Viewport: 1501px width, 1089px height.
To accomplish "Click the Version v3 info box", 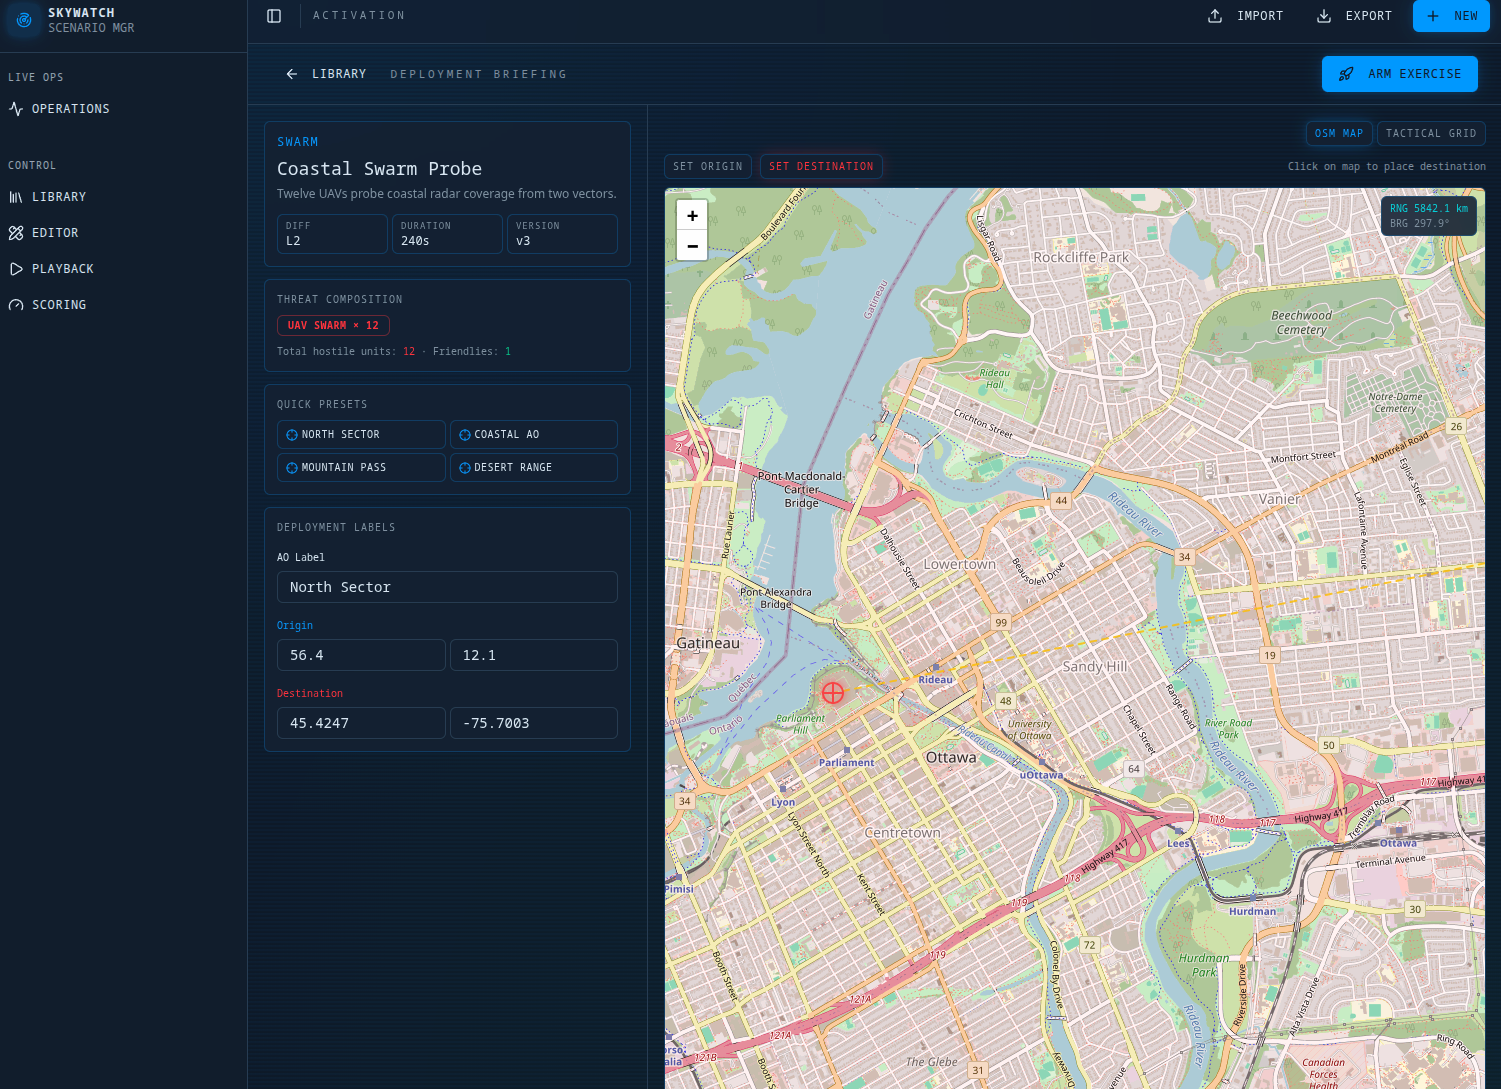I will coord(562,234).
